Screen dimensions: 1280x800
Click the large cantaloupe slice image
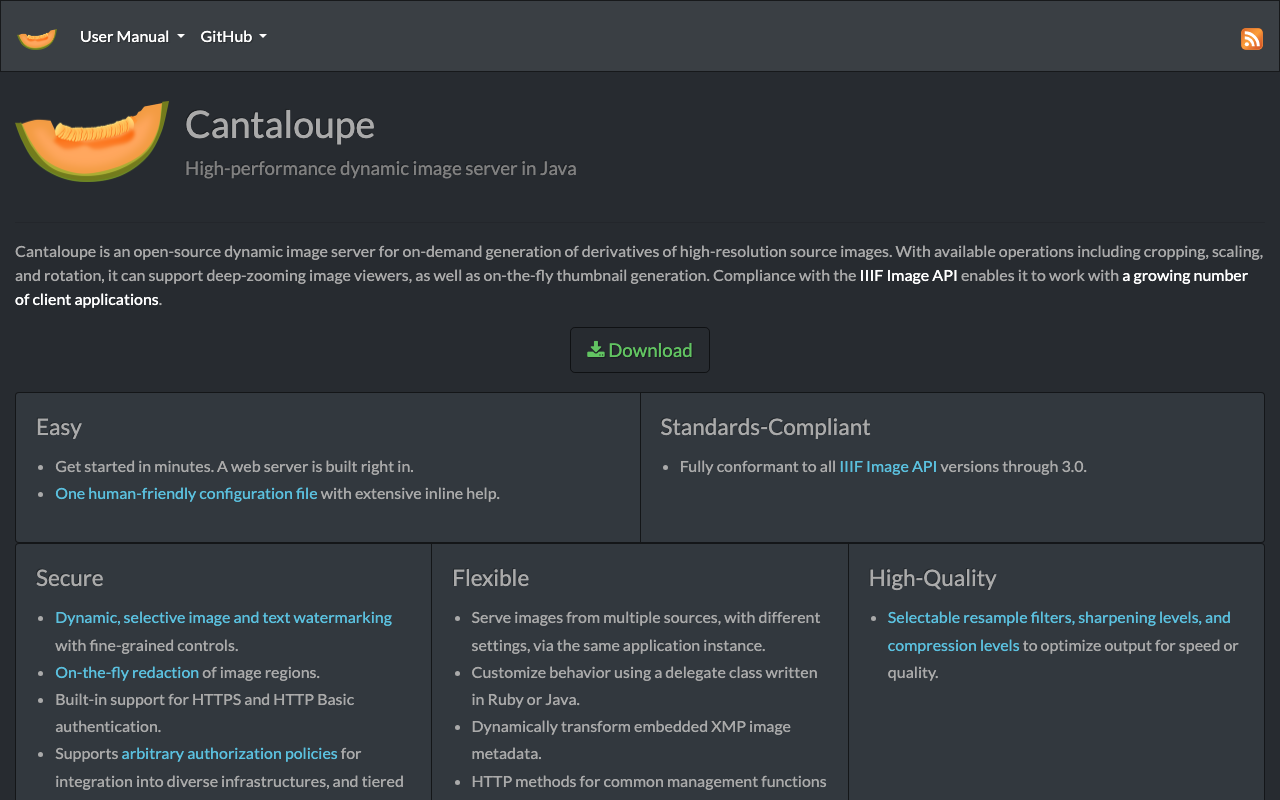click(92, 141)
